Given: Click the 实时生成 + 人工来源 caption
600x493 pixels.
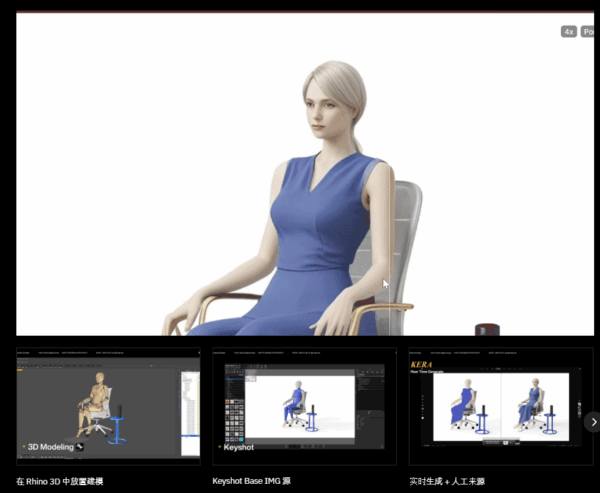Looking at the screenshot, I should coord(447,482).
